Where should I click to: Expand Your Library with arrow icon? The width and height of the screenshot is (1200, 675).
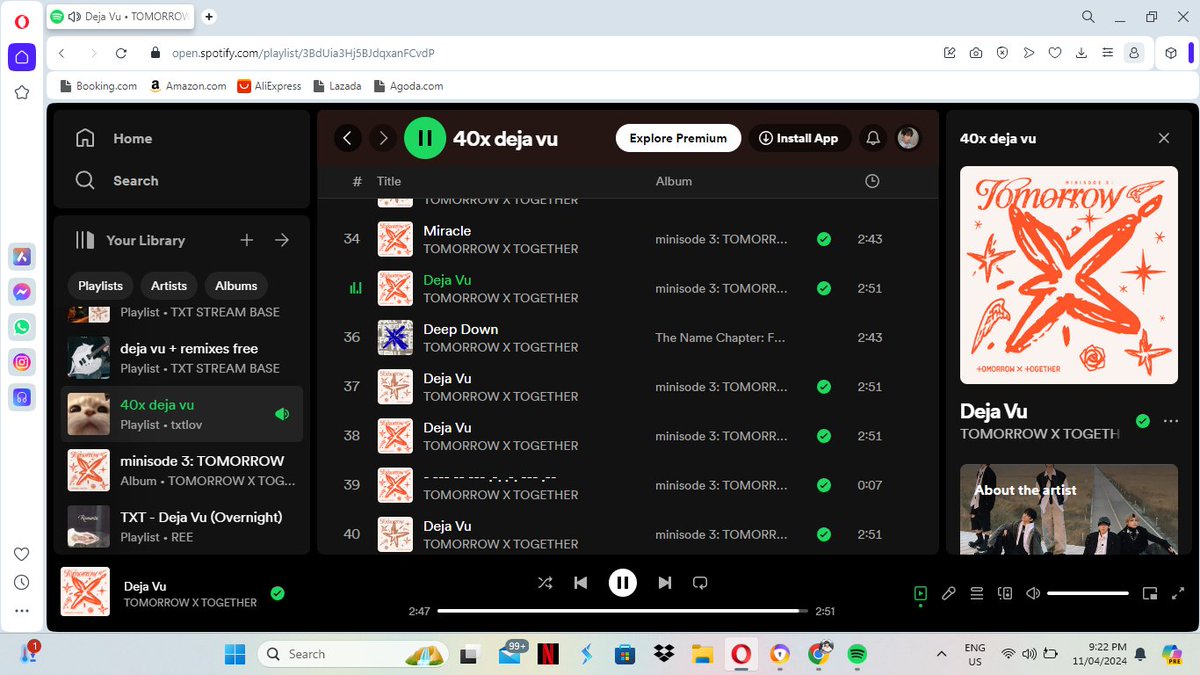pyautogui.click(x=282, y=240)
